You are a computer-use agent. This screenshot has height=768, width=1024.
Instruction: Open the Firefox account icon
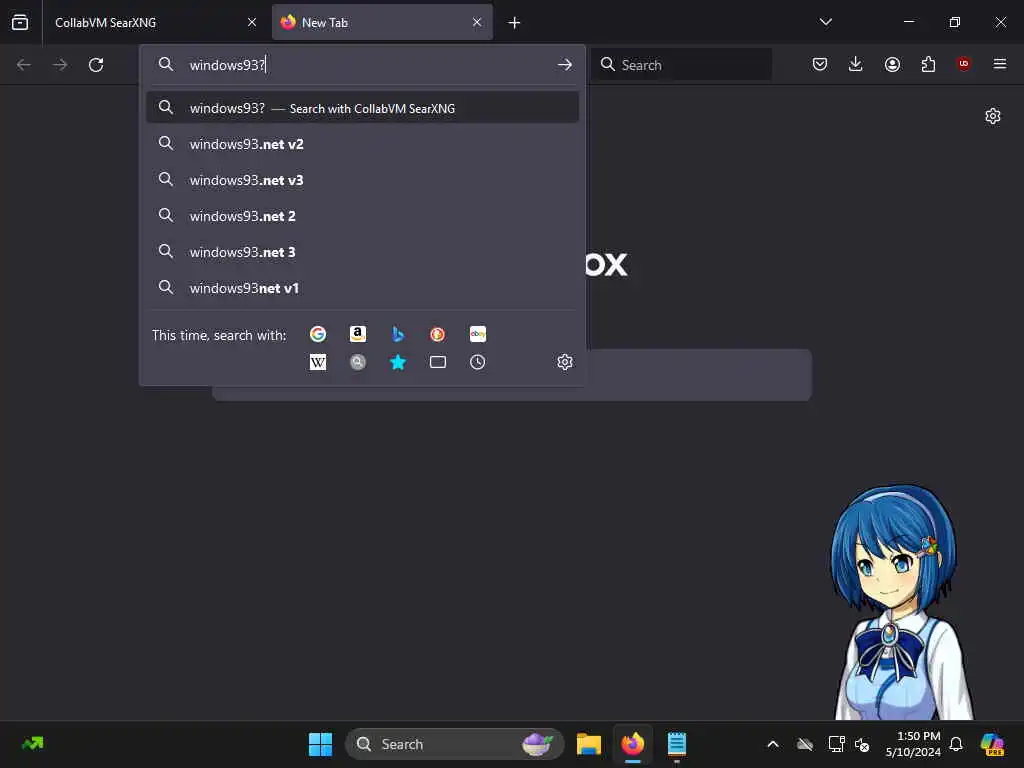click(892, 64)
